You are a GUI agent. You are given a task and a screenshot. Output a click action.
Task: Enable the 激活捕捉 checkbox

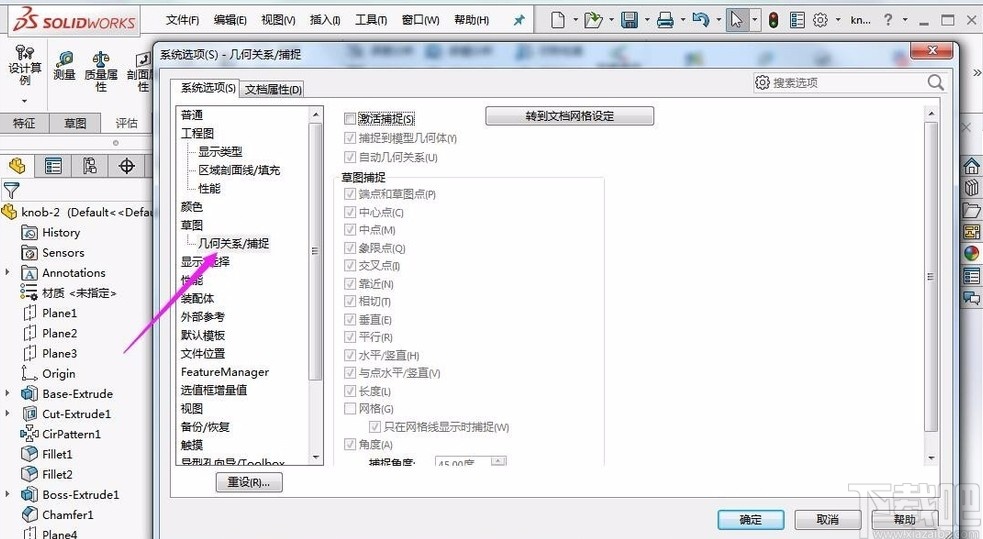click(x=350, y=118)
